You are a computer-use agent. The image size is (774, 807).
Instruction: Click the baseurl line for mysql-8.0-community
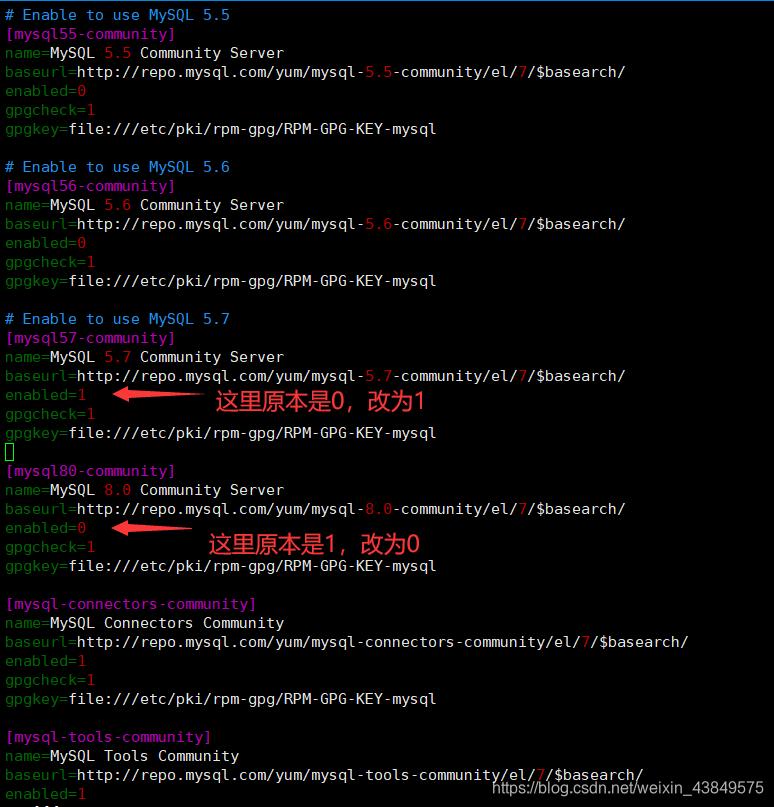pyautogui.click(x=315, y=509)
